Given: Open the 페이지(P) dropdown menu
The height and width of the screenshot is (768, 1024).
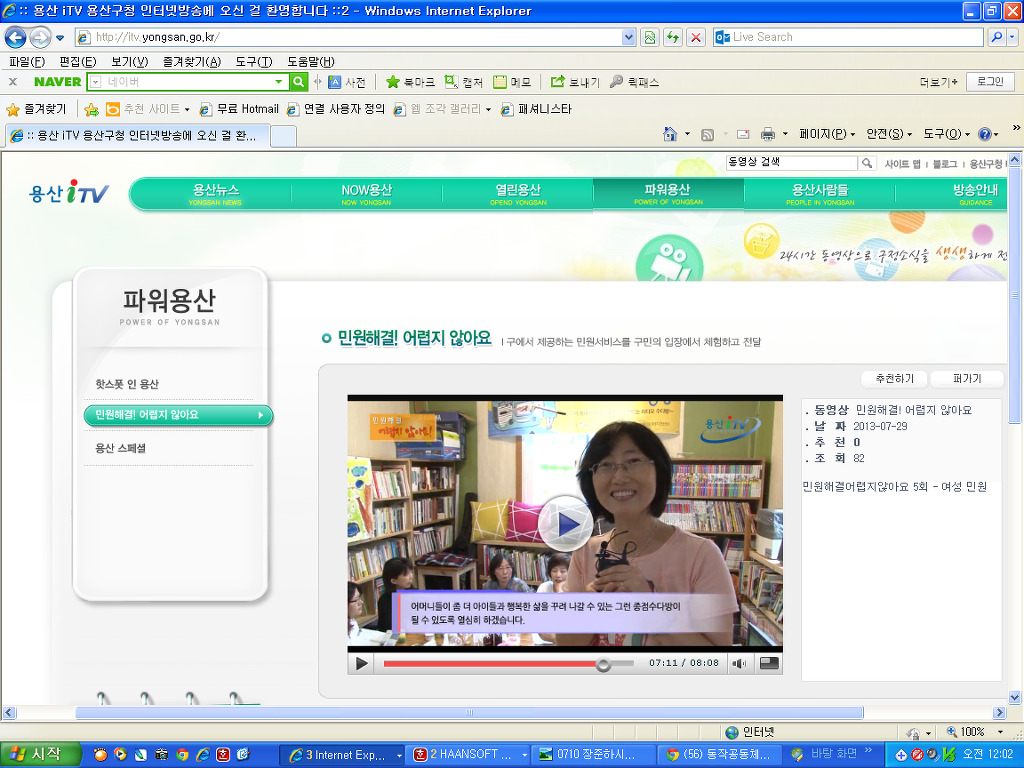Looking at the screenshot, I should click(x=826, y=134).
